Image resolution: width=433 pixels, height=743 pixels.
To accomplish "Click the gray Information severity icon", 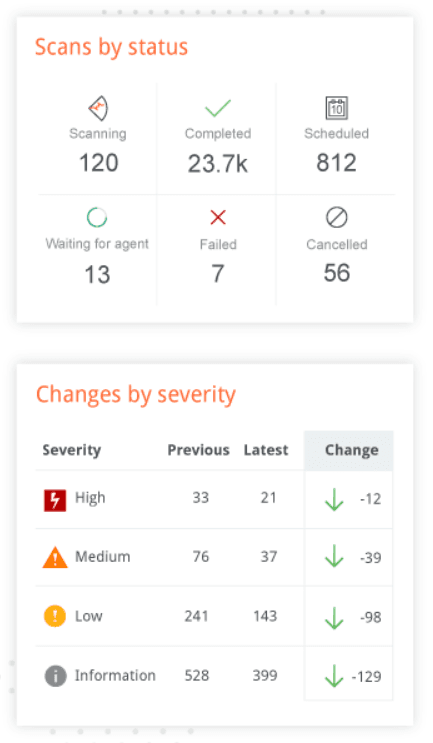I will coord(55,676).
